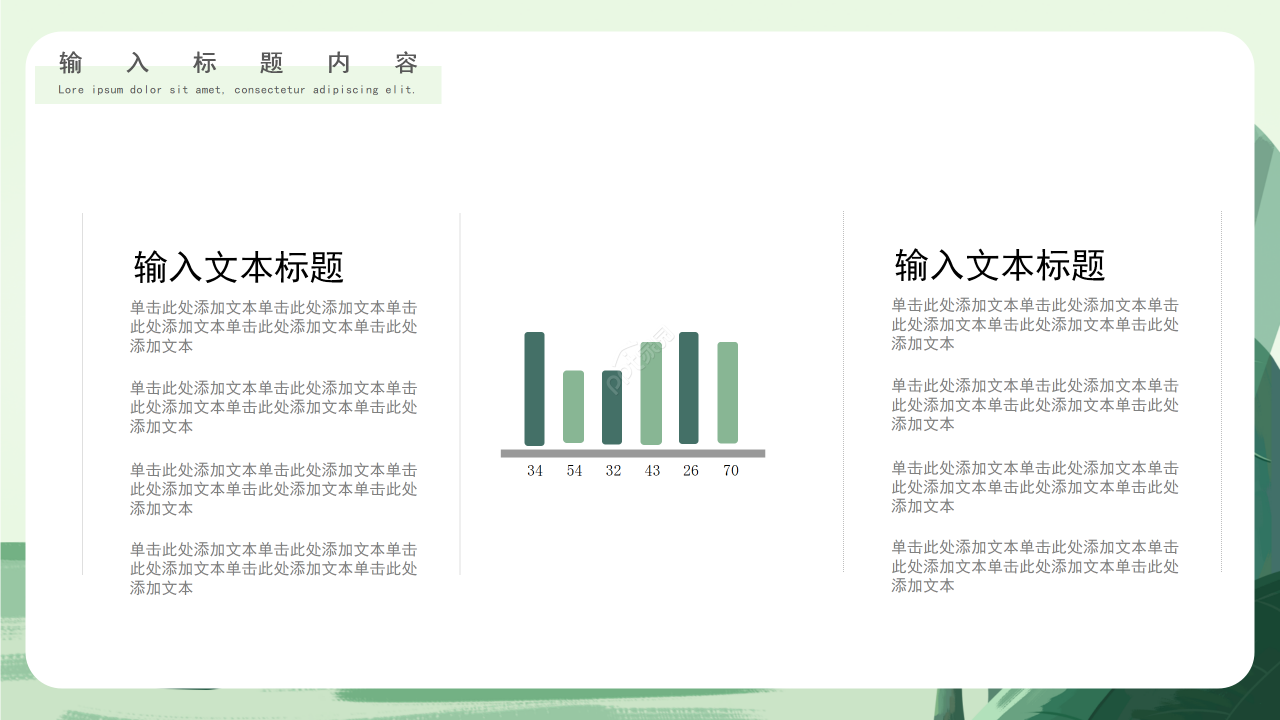This screenshot has width=1280, height=720.
Task: Click the slide title 输入标题内容
Action: point(240,62)
